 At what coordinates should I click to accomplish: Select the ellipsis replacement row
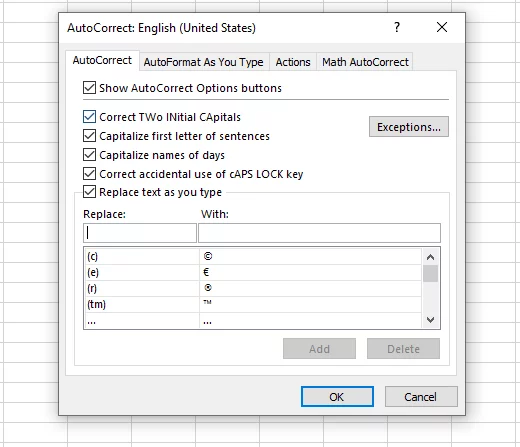point(253,321)
